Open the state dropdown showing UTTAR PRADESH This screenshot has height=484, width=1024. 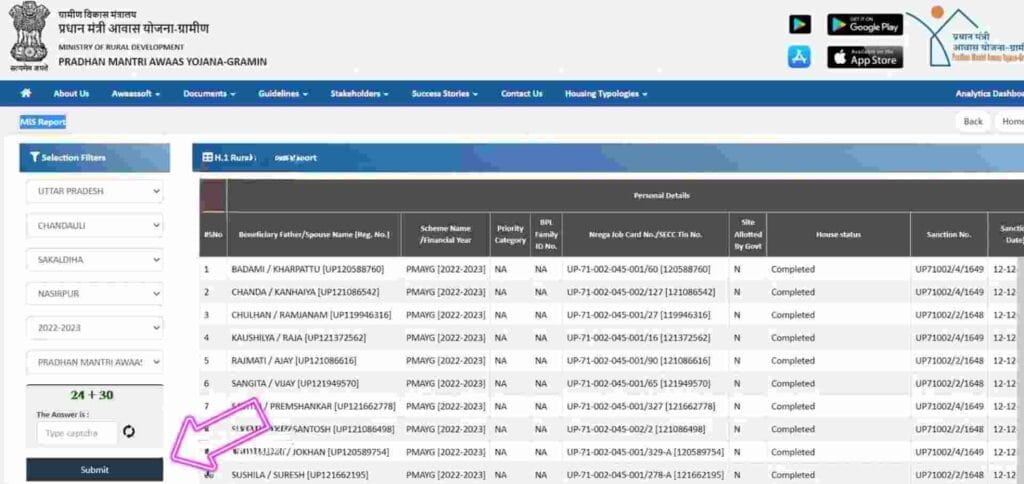[x=95, y=191]
